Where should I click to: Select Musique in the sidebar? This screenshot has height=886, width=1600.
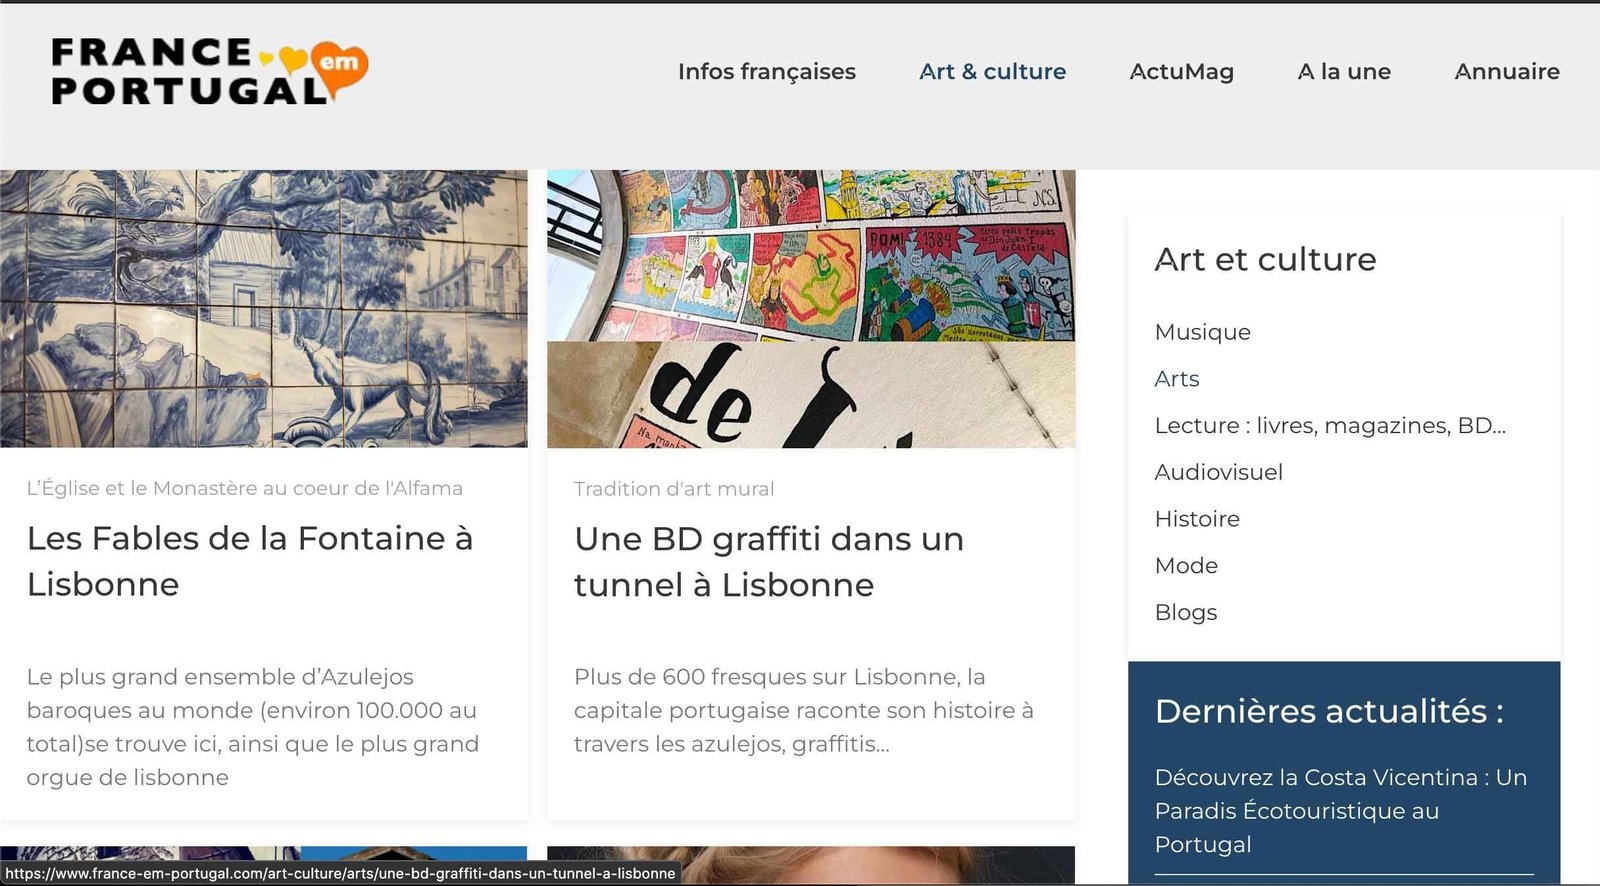tap(1202, 332)
